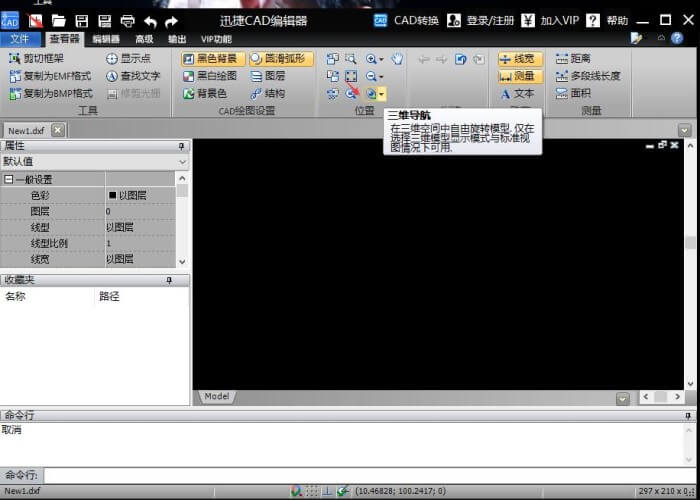The image size is (700, 500).
Task: Toggle the 黑白绘图 black-white drawing option
Action: 210,76
